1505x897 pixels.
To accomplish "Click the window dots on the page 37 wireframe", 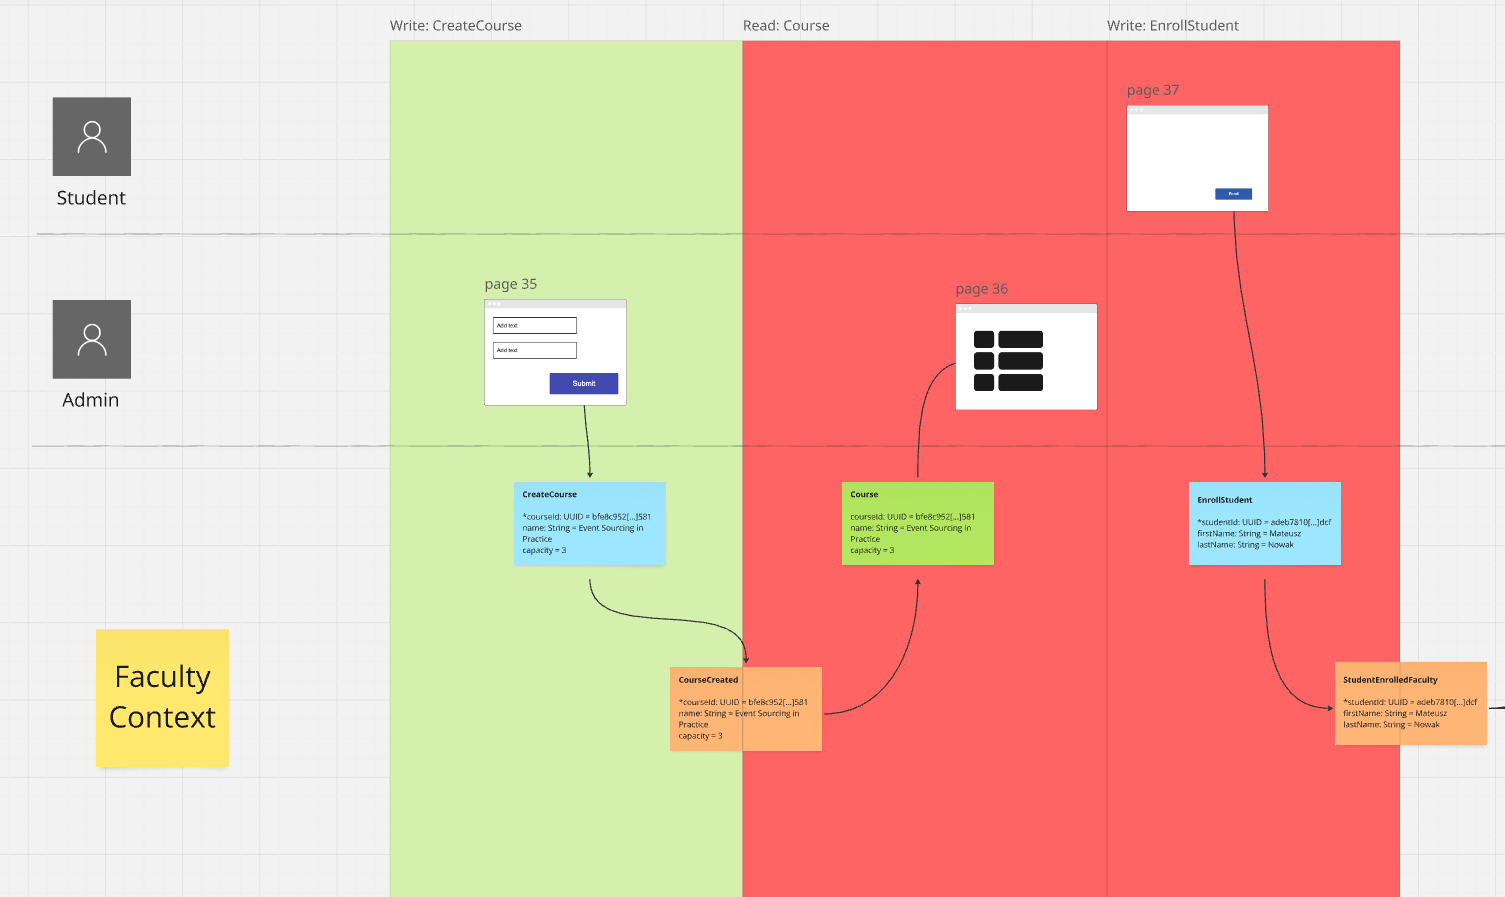I will pos(1135,109).
